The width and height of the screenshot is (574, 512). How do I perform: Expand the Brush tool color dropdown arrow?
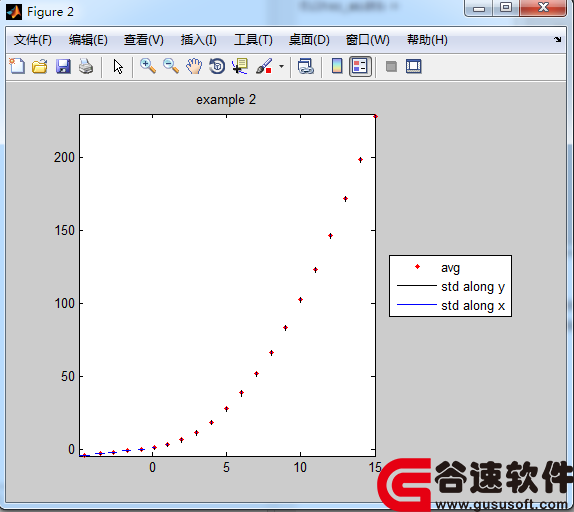pyautogui.click(x=281, y=67)
